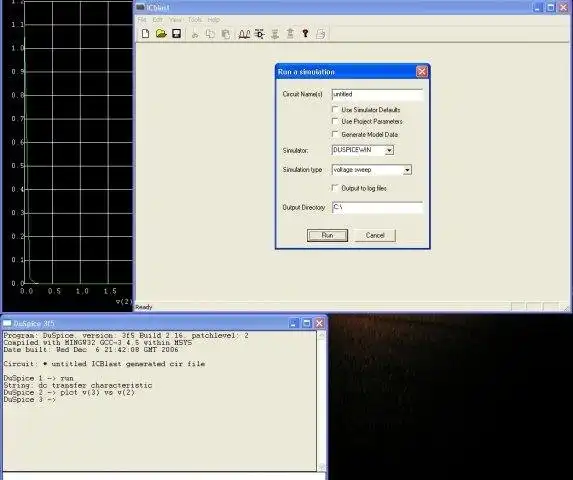Minimize the ICblast window
Image resolution: width=573 pixels, height=480 pixels.
pos(537,7)
